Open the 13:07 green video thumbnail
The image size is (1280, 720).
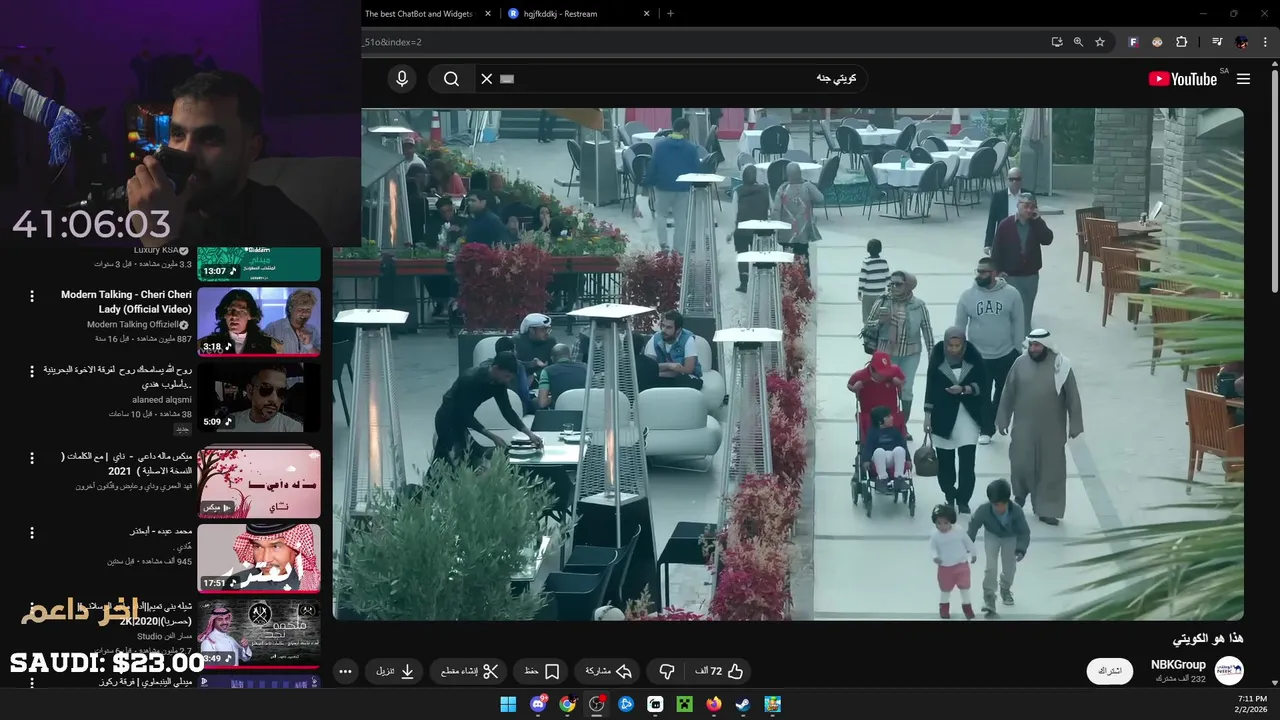pos(259,264)
